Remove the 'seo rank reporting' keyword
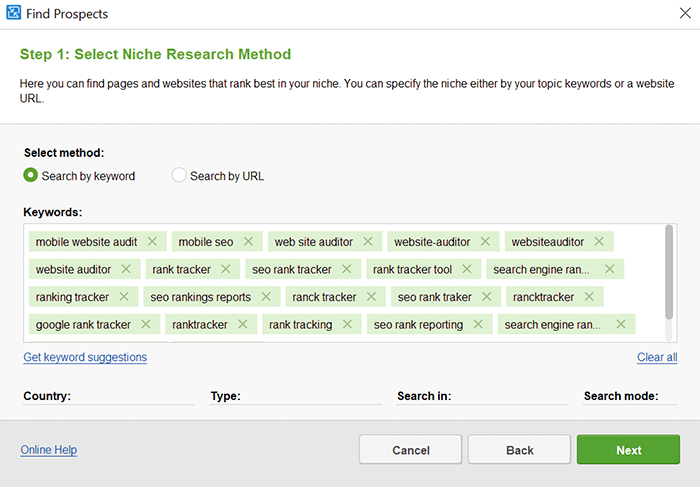Viewport: 700px width, 487px height. pos(478,324)
